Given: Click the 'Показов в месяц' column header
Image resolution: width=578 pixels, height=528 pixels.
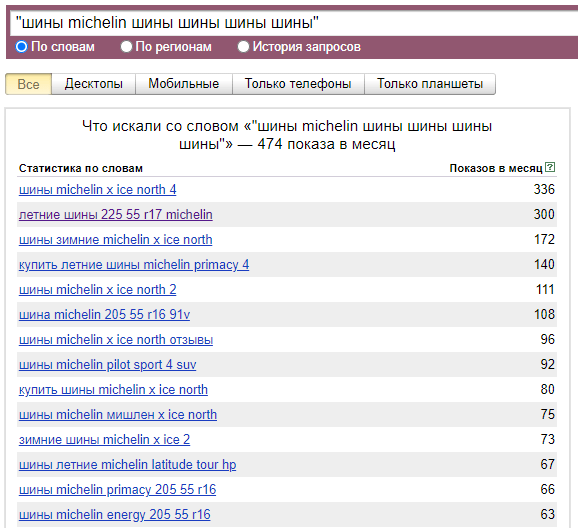Looking at the screenshot, I should pyautogui.click(x=496, y=169).
